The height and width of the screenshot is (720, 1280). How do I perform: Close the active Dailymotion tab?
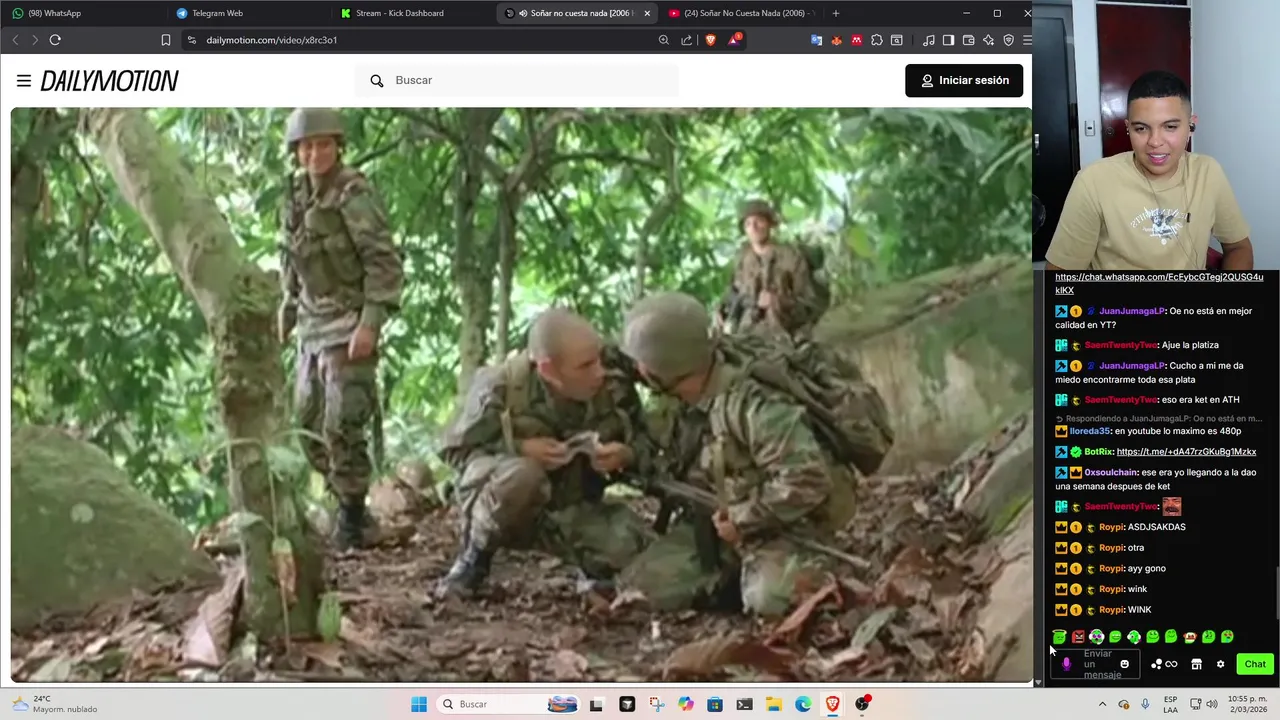coord(647,13)
